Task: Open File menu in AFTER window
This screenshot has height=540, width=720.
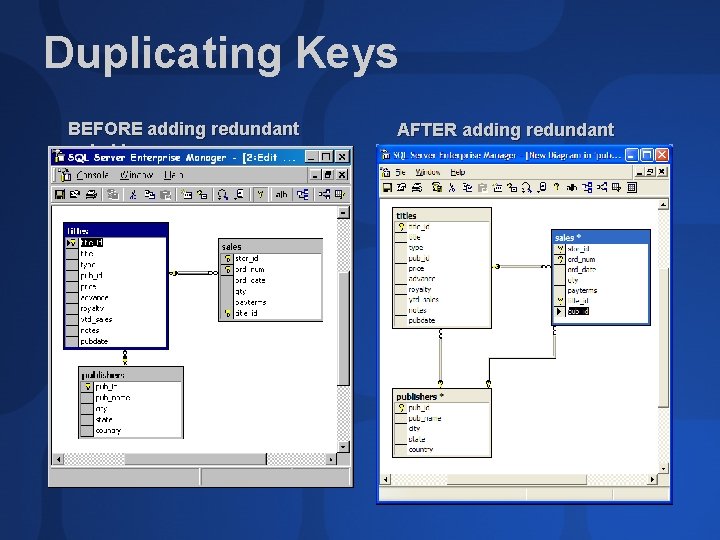Action: [400, 172]
